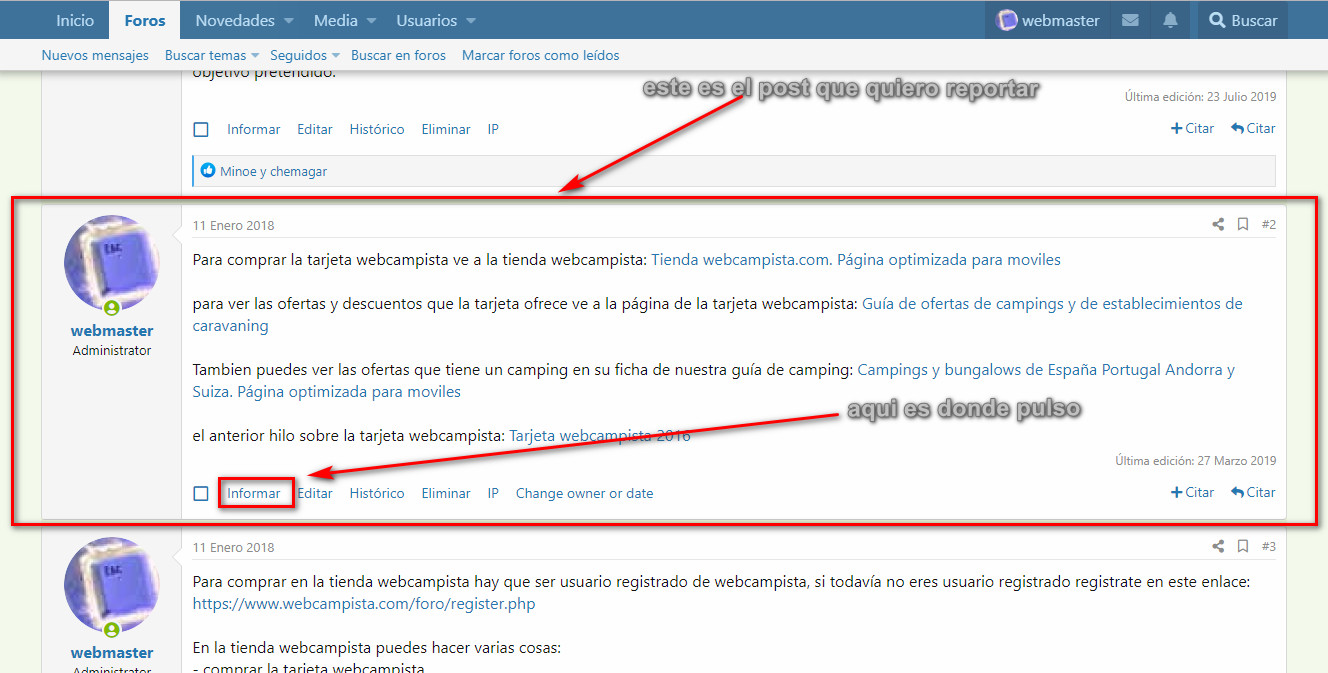Click Marcar foros como leídos
This screenshot has width=1328, height=673.
click(x=541, y=55)
